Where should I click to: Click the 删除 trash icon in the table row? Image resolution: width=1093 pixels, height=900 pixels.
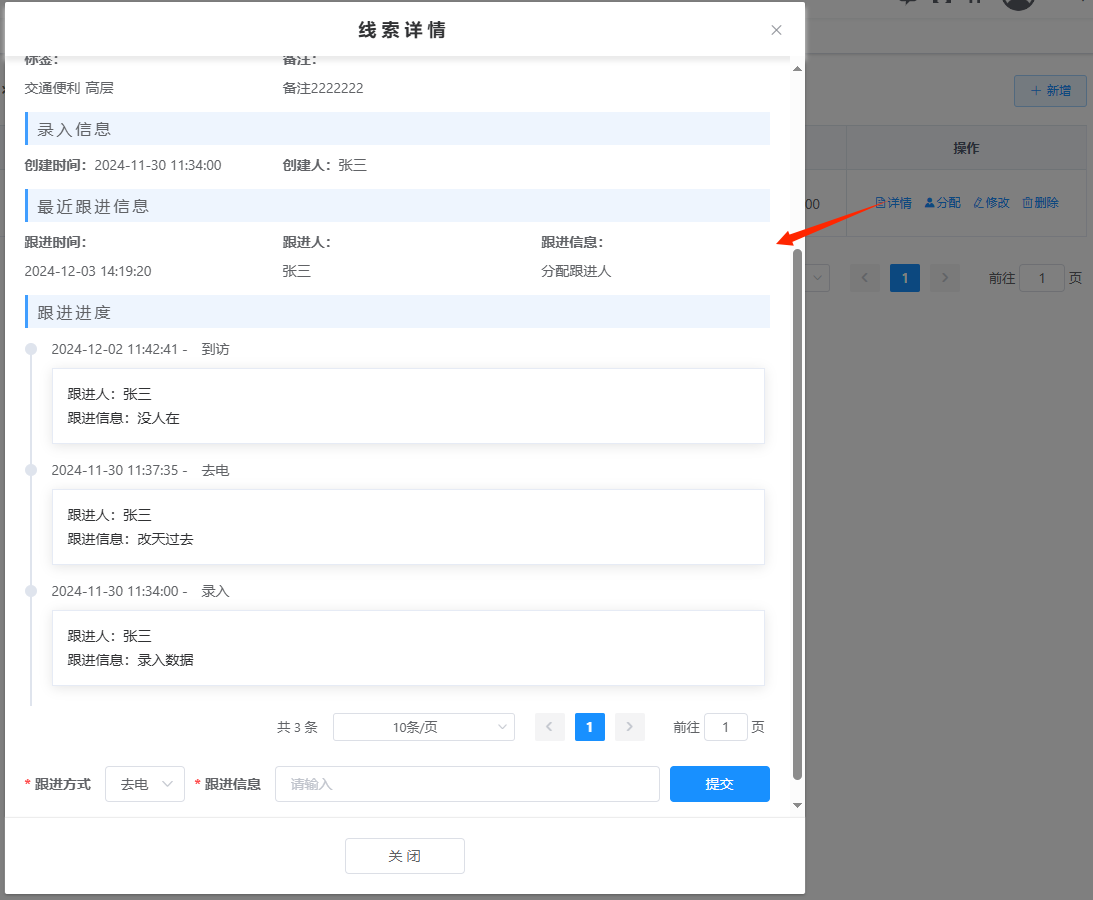[1028, 203]
